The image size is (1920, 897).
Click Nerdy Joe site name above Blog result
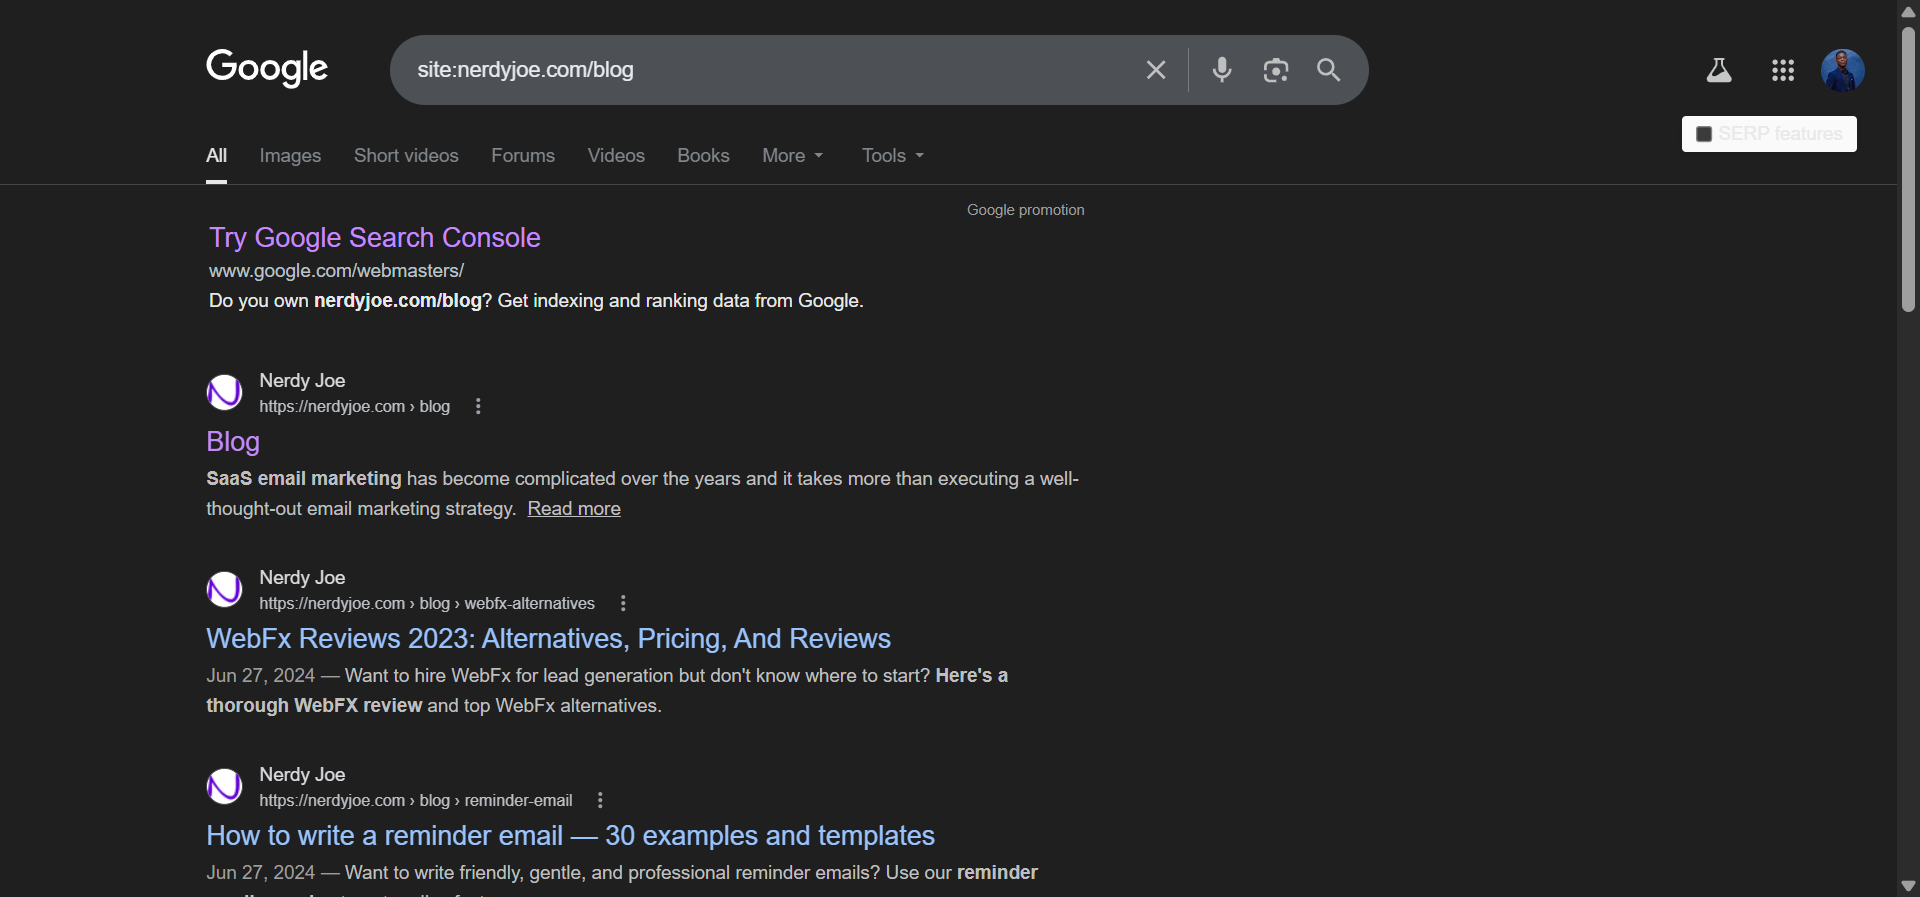click(x=302, y=380)
